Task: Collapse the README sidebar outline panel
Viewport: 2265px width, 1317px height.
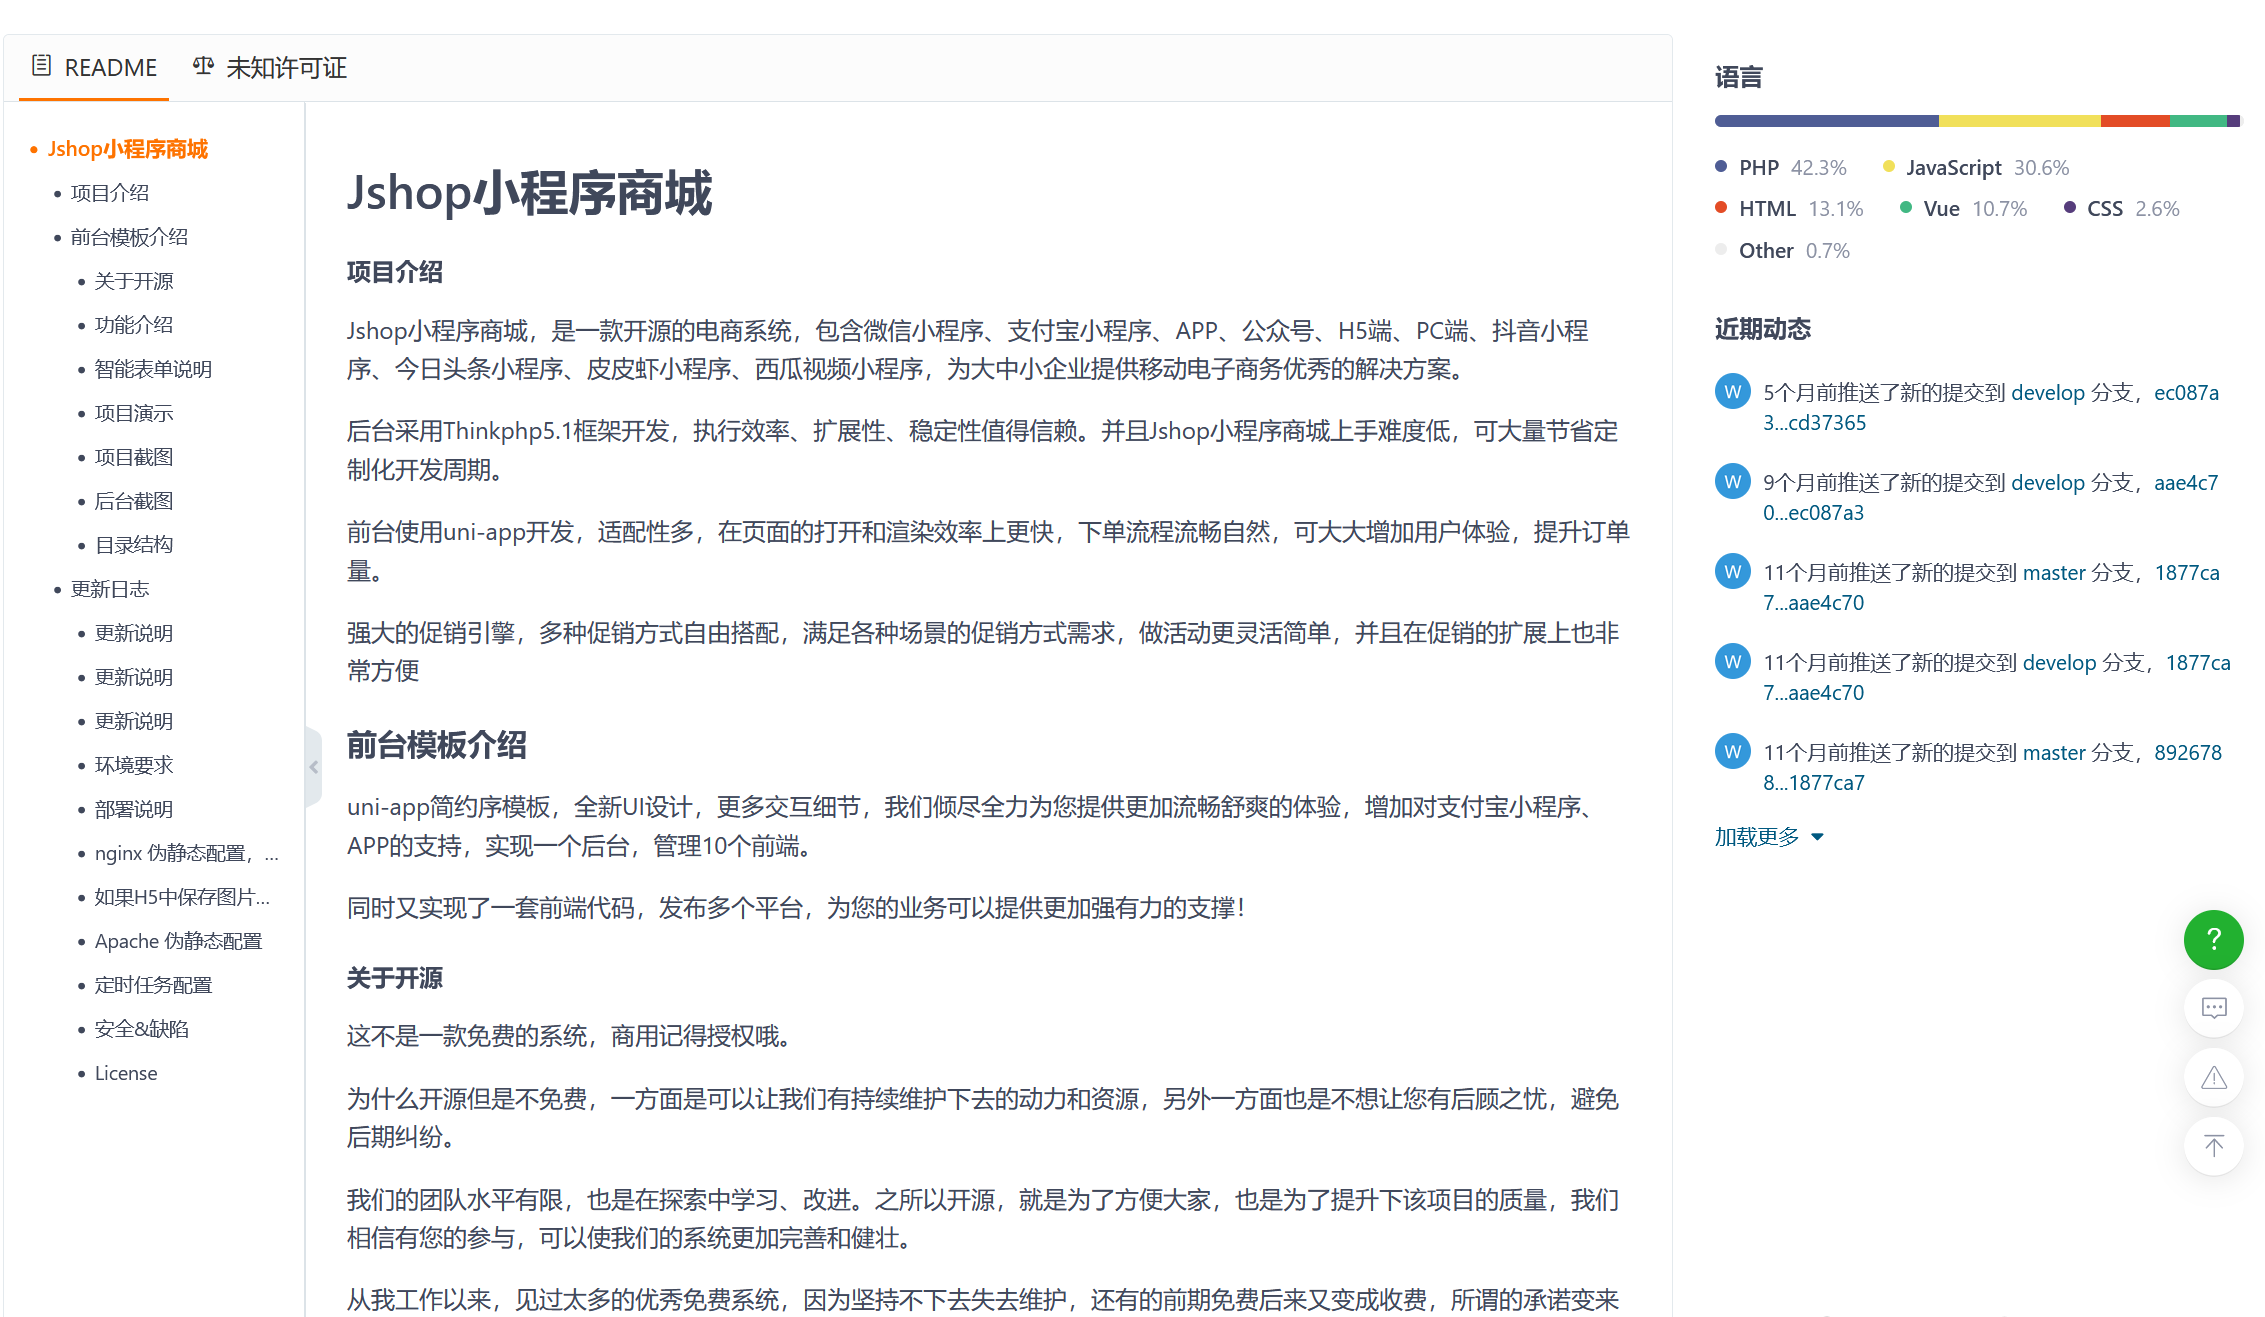Action: [313, 767]
